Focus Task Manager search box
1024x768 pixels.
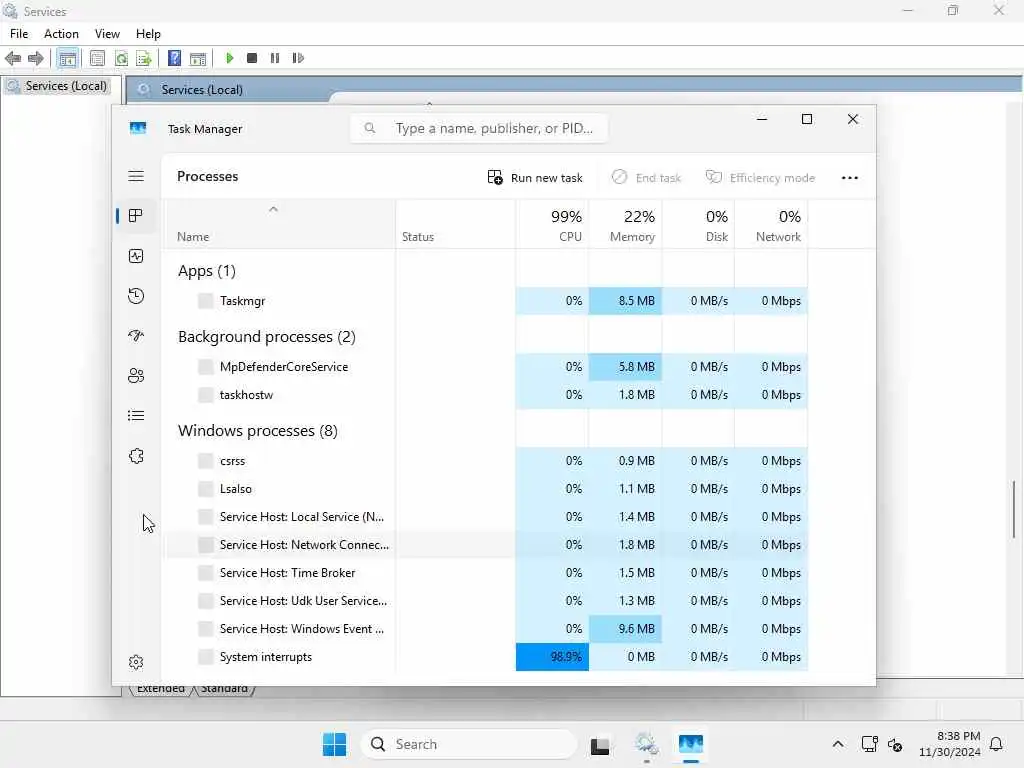(479, 128)
